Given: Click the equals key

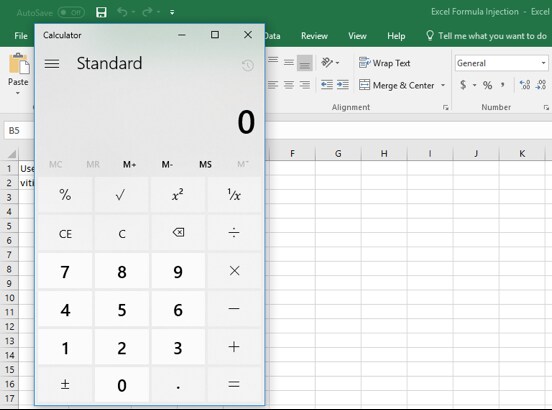Looking at the screenshot, I should click(234, 384).
